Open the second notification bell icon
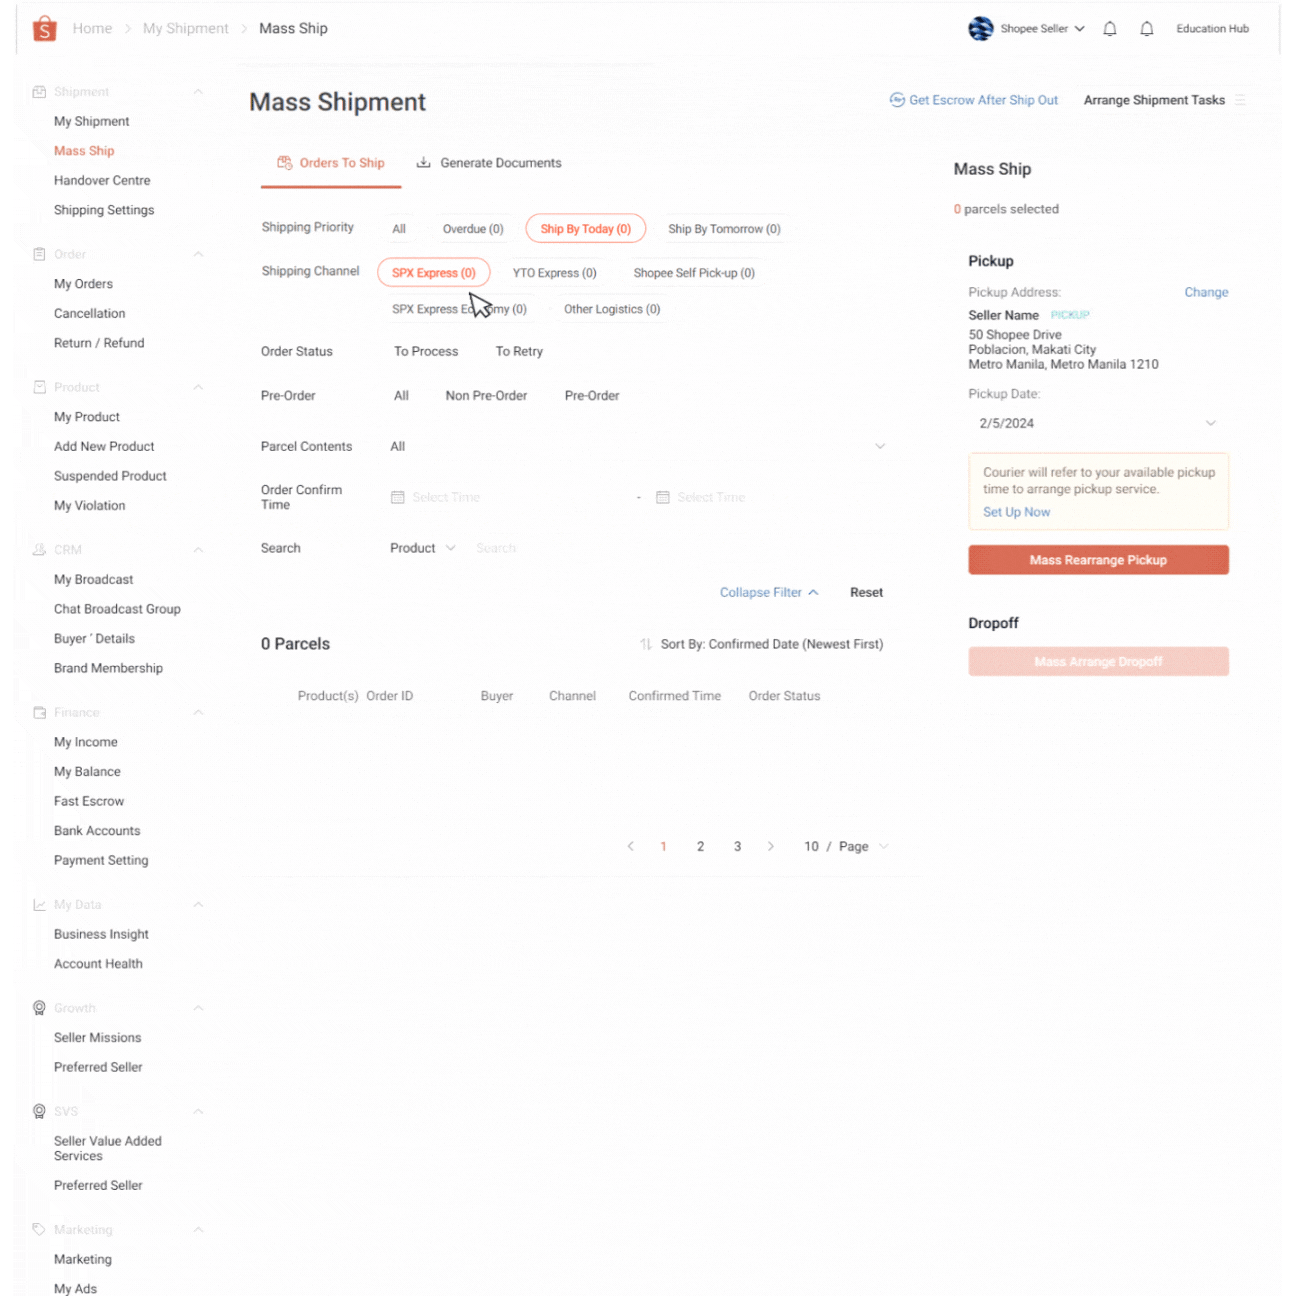This screenshot has width=1296, height=1296. (1147, 29)
